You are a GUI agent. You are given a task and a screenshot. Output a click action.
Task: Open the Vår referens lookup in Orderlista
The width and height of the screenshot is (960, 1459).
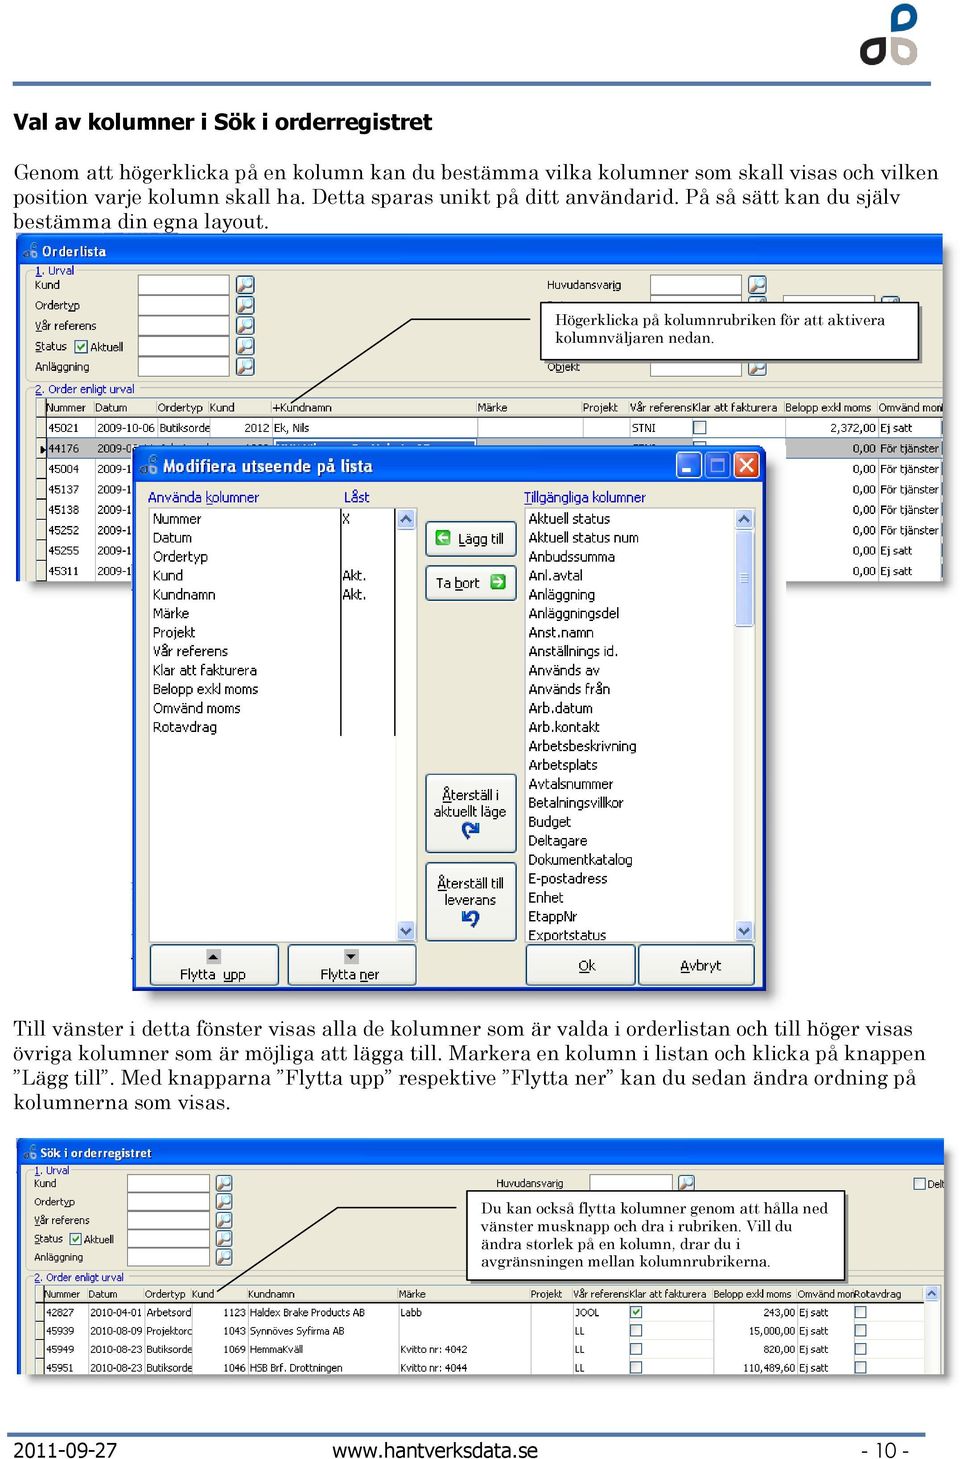[245, 325]
